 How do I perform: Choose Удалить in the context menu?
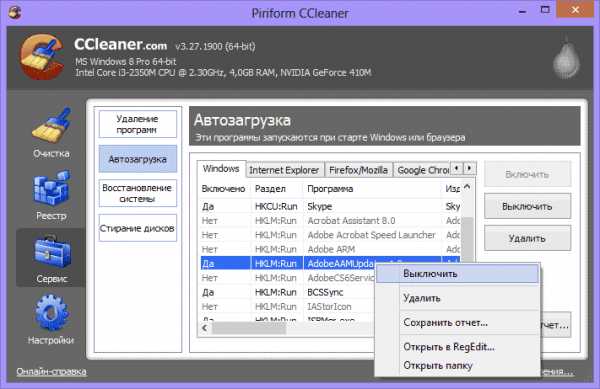[x=458, y=298]
